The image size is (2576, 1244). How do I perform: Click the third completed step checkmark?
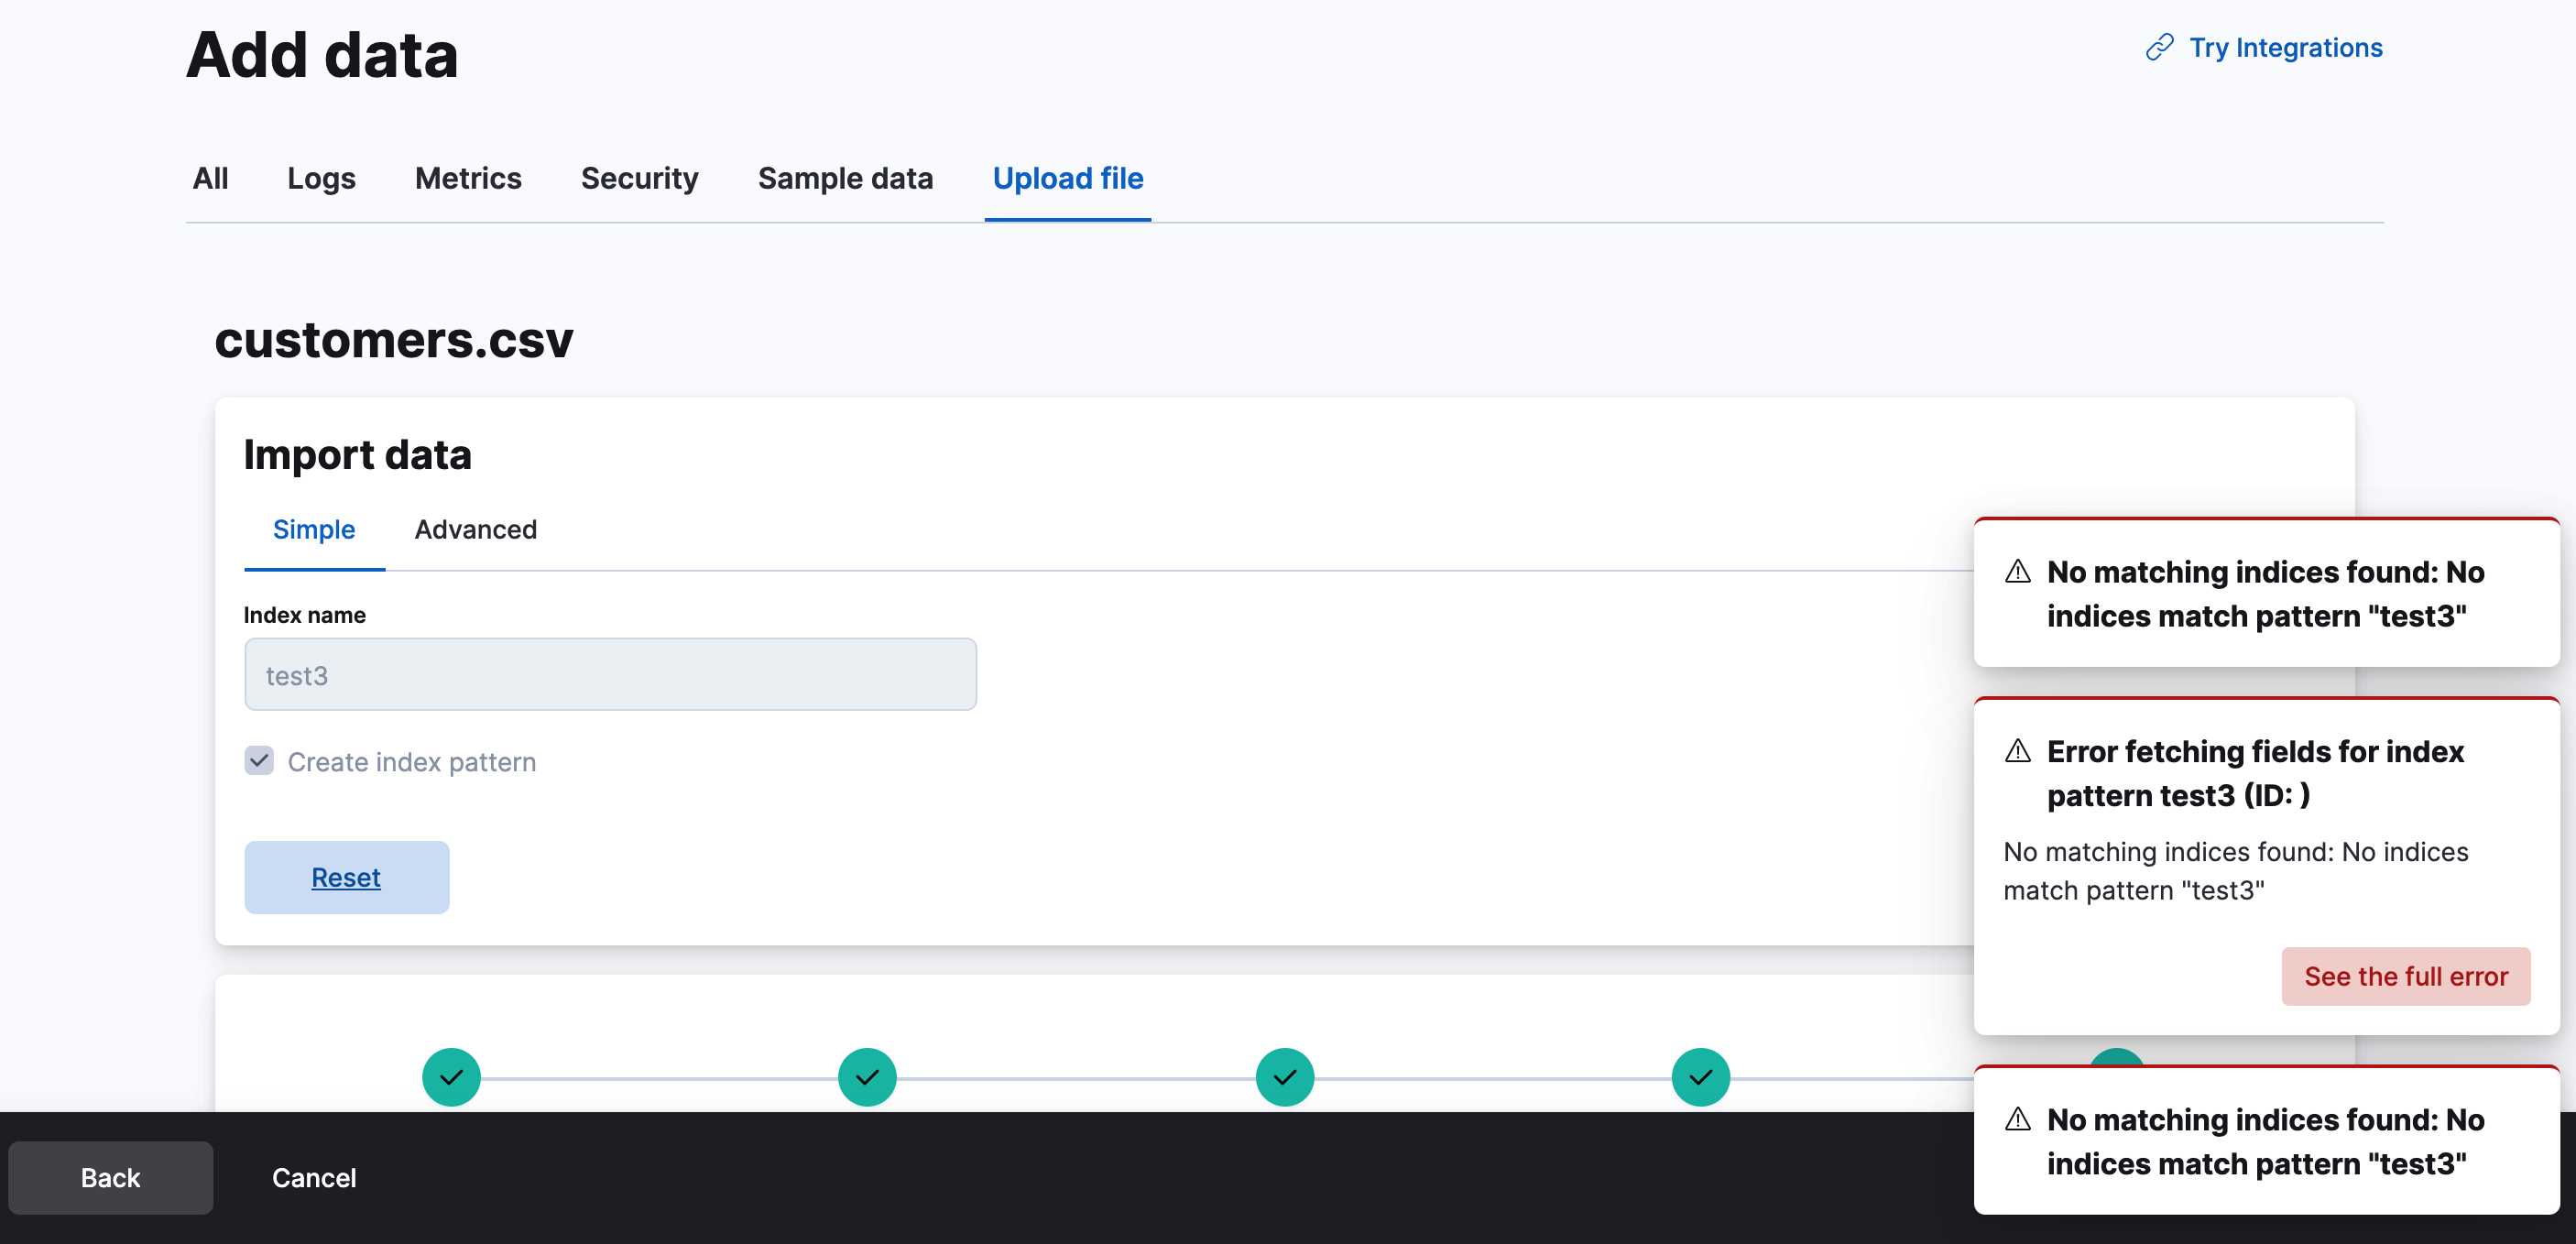point(1284,1077)
